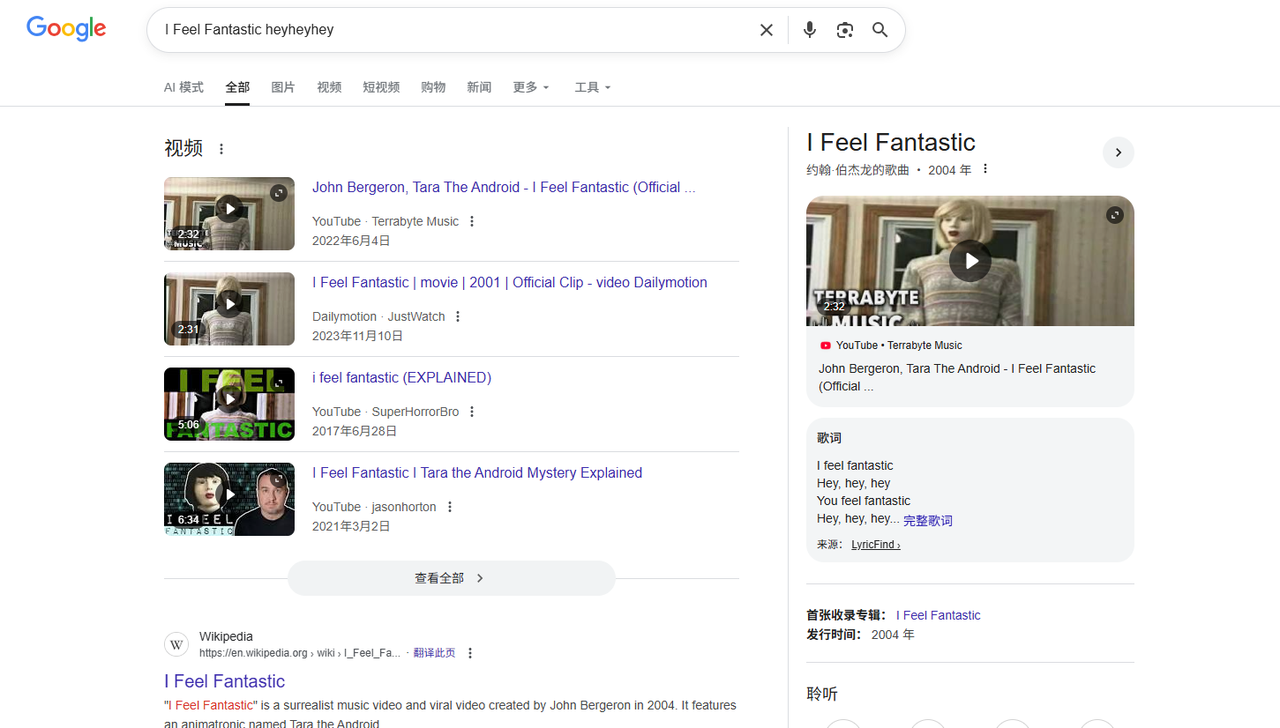Open the Google logo homepage
The width and height of the screenshot is (1280, 728).
[x=66, y=29]
